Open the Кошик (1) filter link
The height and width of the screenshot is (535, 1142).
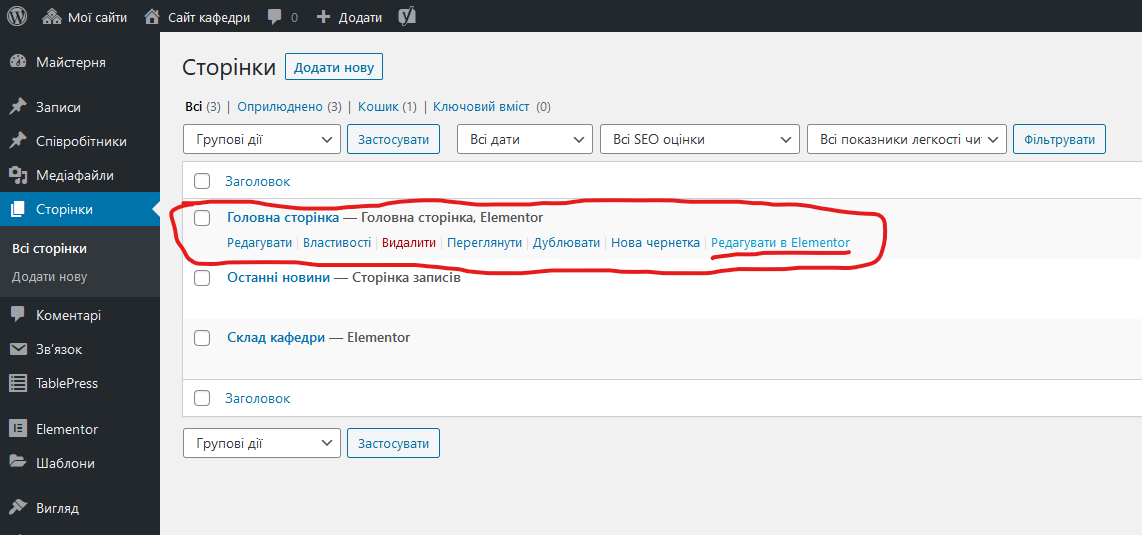387,107
